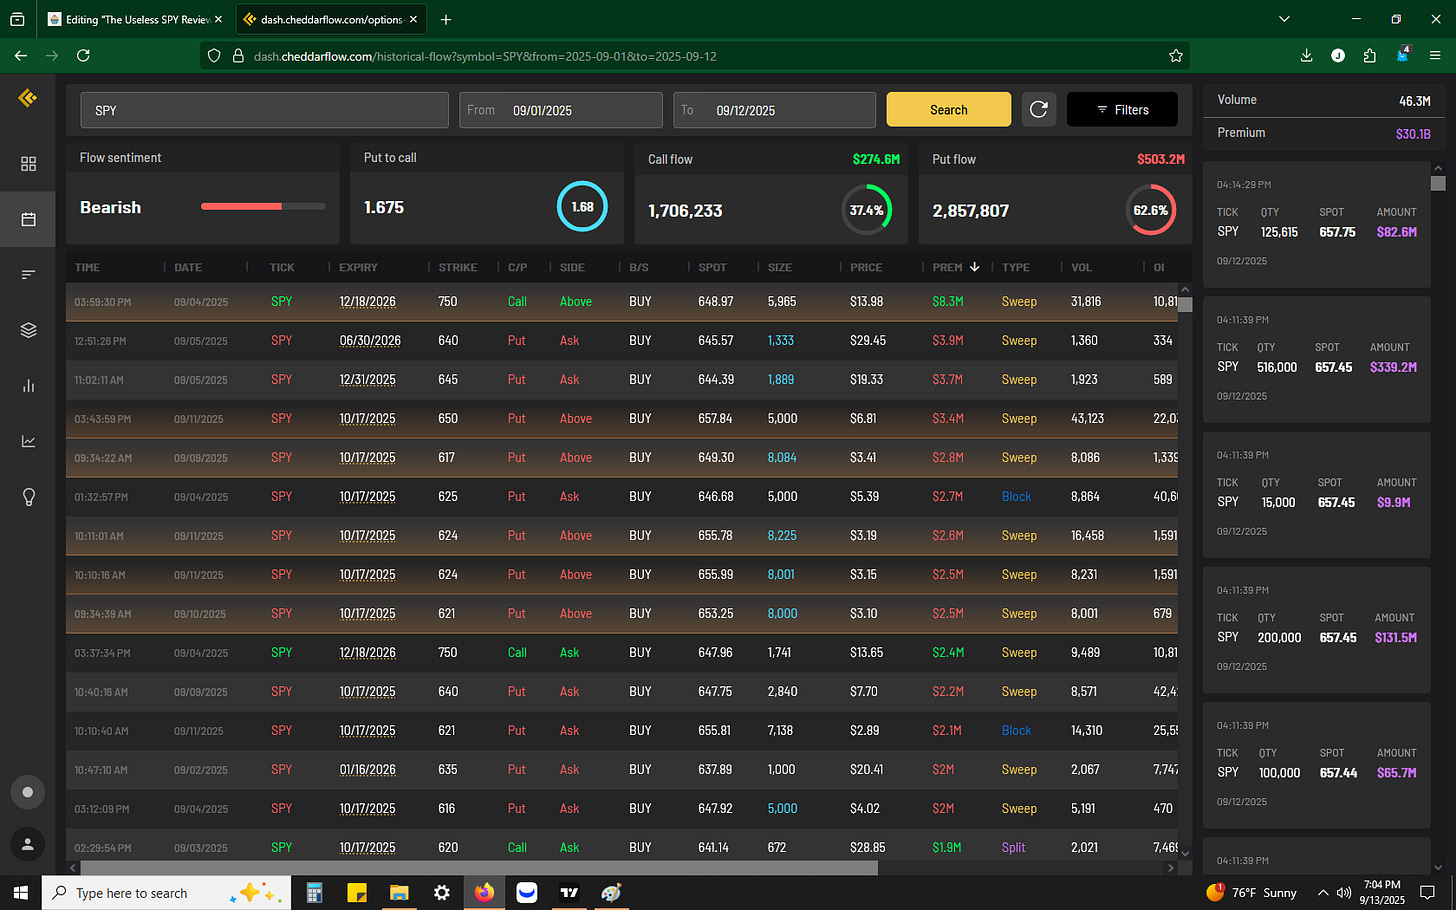Open TradingView from the taskbar
The height and width of the screenshot is (910, 1456).
(569, 892)
